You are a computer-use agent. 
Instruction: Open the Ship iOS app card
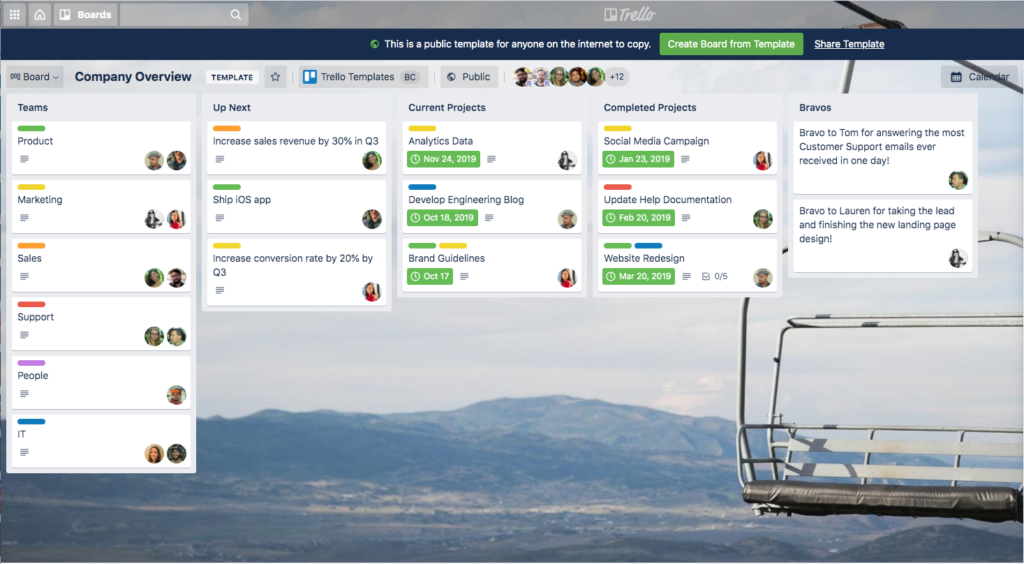296,206
